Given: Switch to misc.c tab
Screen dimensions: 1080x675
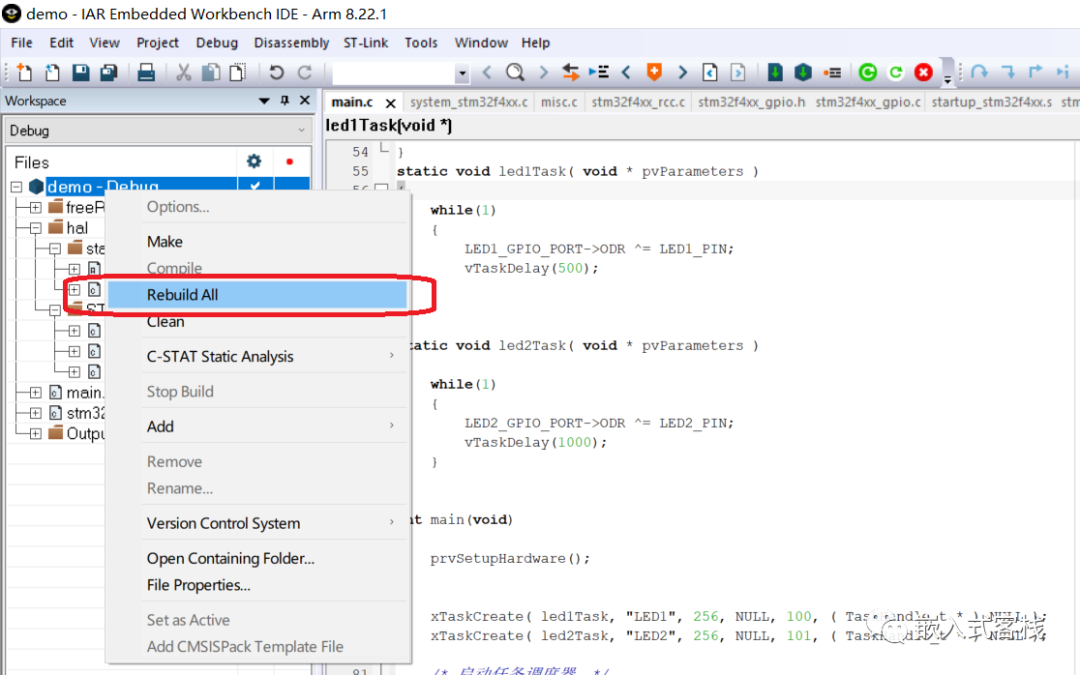Looking at the screenshot, I should pyautogui.click(x=559, y=102).
